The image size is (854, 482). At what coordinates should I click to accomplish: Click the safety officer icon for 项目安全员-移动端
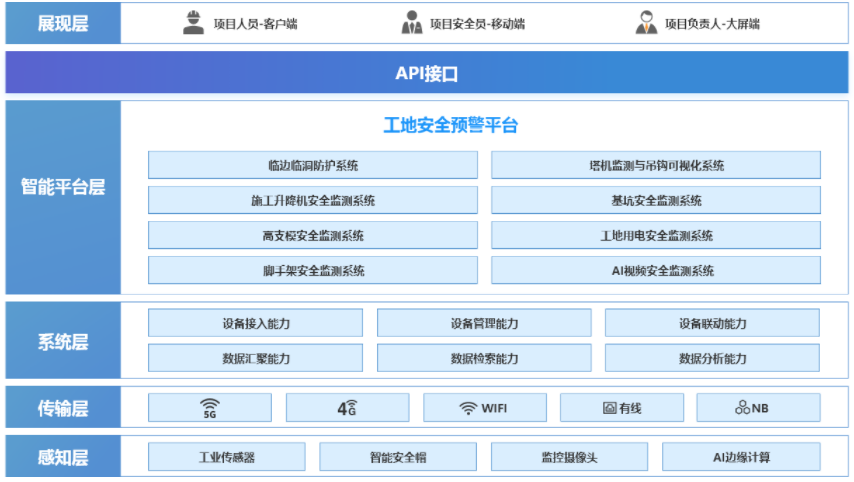point(411,22)
